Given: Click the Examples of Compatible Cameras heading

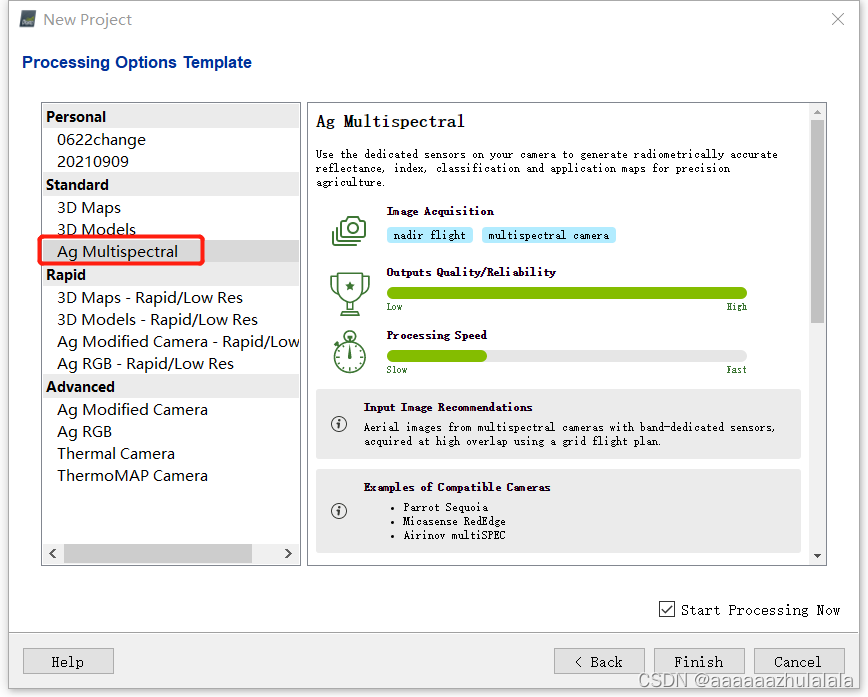Looking at the screenshot, I should 457,487.
